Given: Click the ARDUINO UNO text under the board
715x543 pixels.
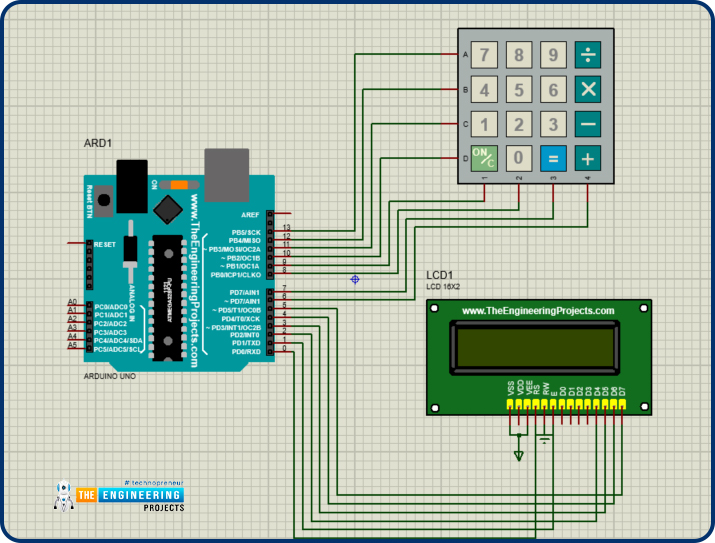Looking at the screenshot, I should (109, 376).
